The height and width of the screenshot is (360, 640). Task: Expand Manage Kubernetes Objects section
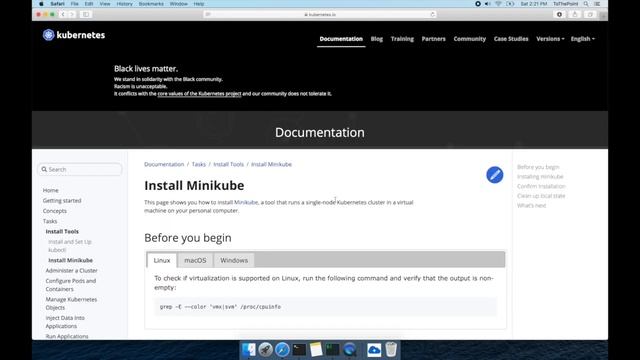(x=71, y=303)
